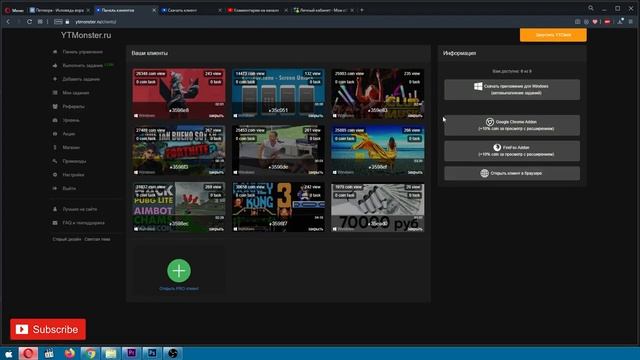Open Мои задания sidebar entry
This screenshot has height=360, width=640.
point(76,93)
